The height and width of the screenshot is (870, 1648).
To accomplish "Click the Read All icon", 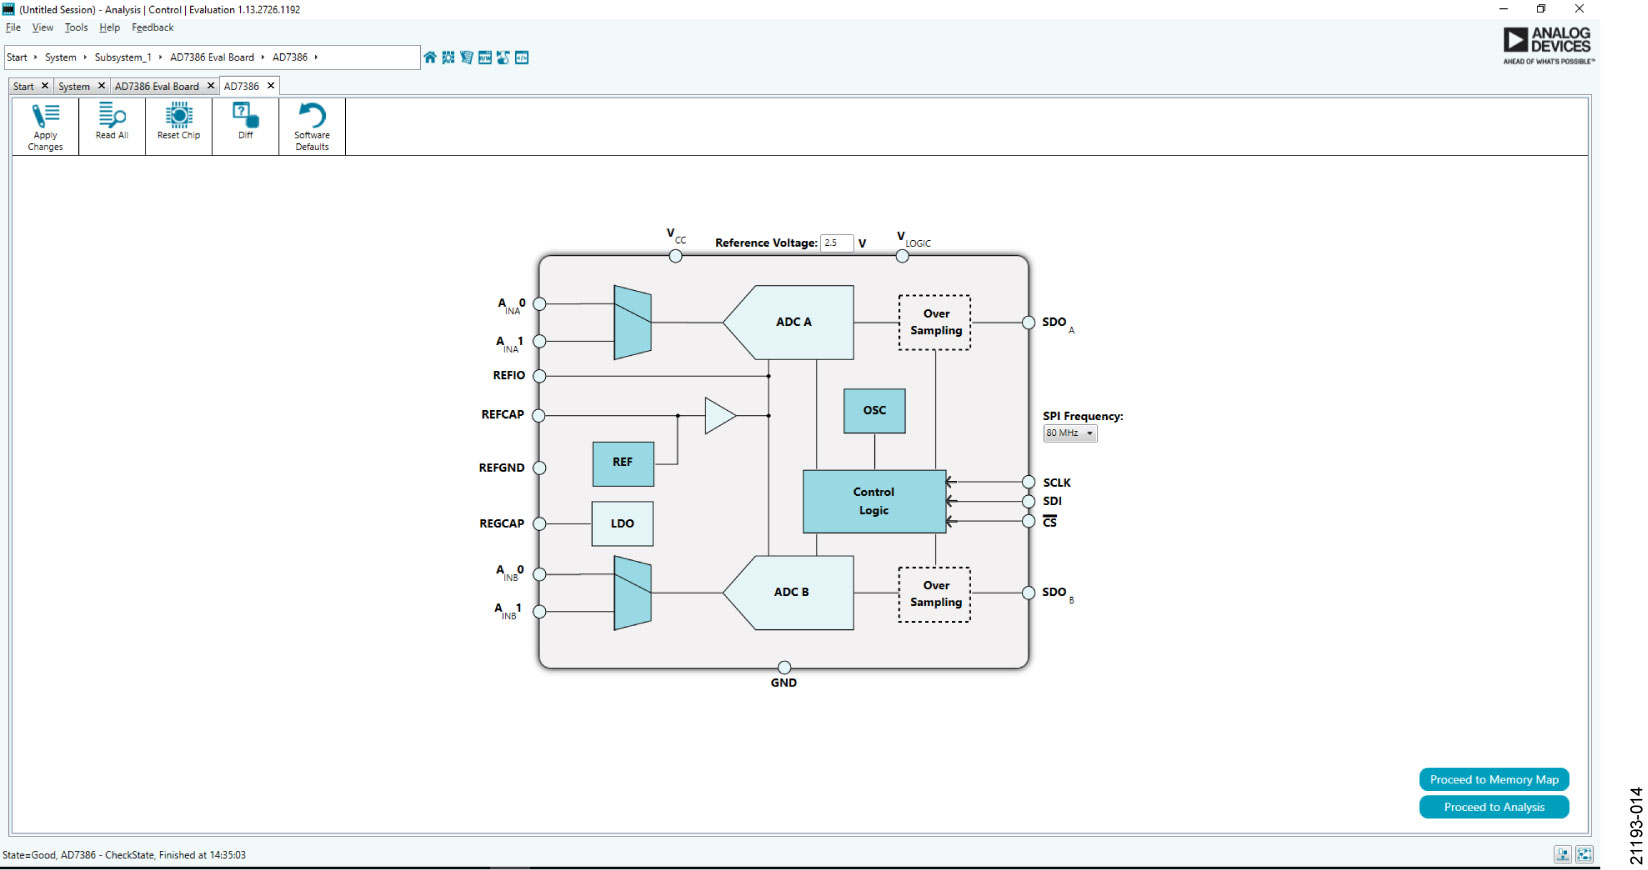I will tap(112, 122).
